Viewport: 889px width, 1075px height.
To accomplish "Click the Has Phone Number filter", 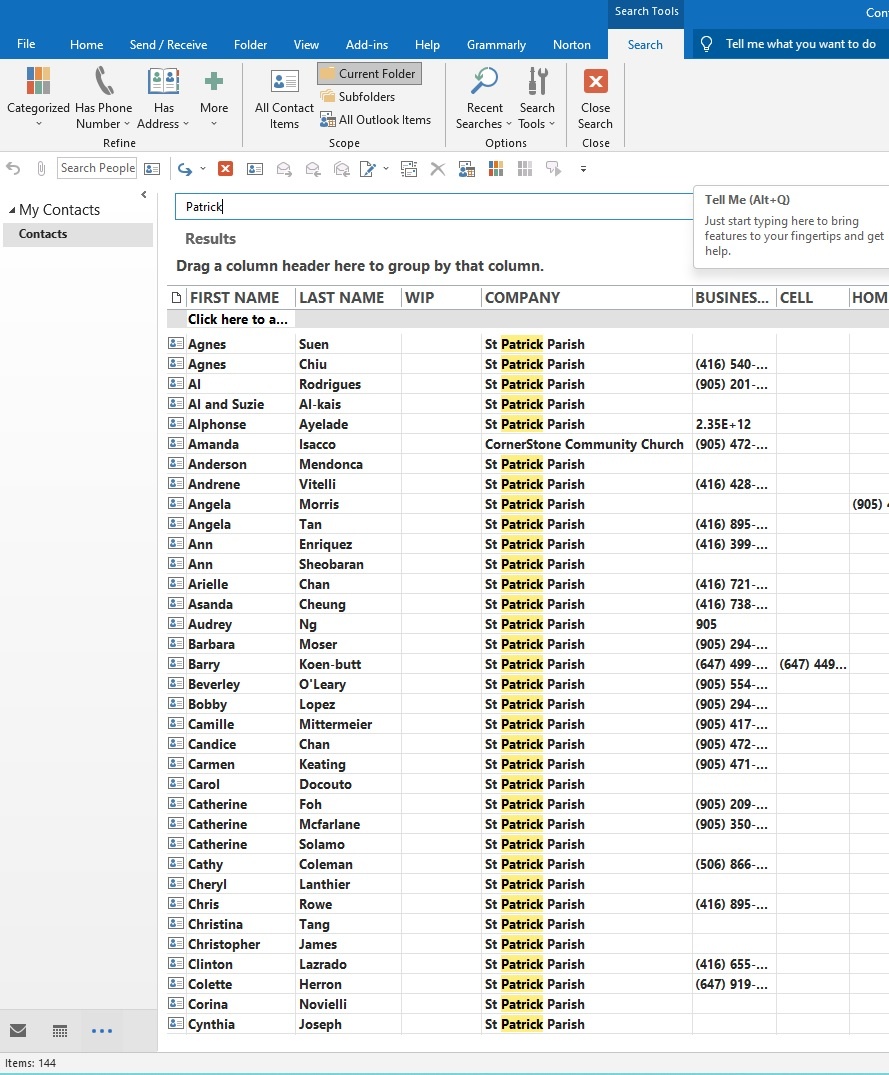I will click(103, 97).
